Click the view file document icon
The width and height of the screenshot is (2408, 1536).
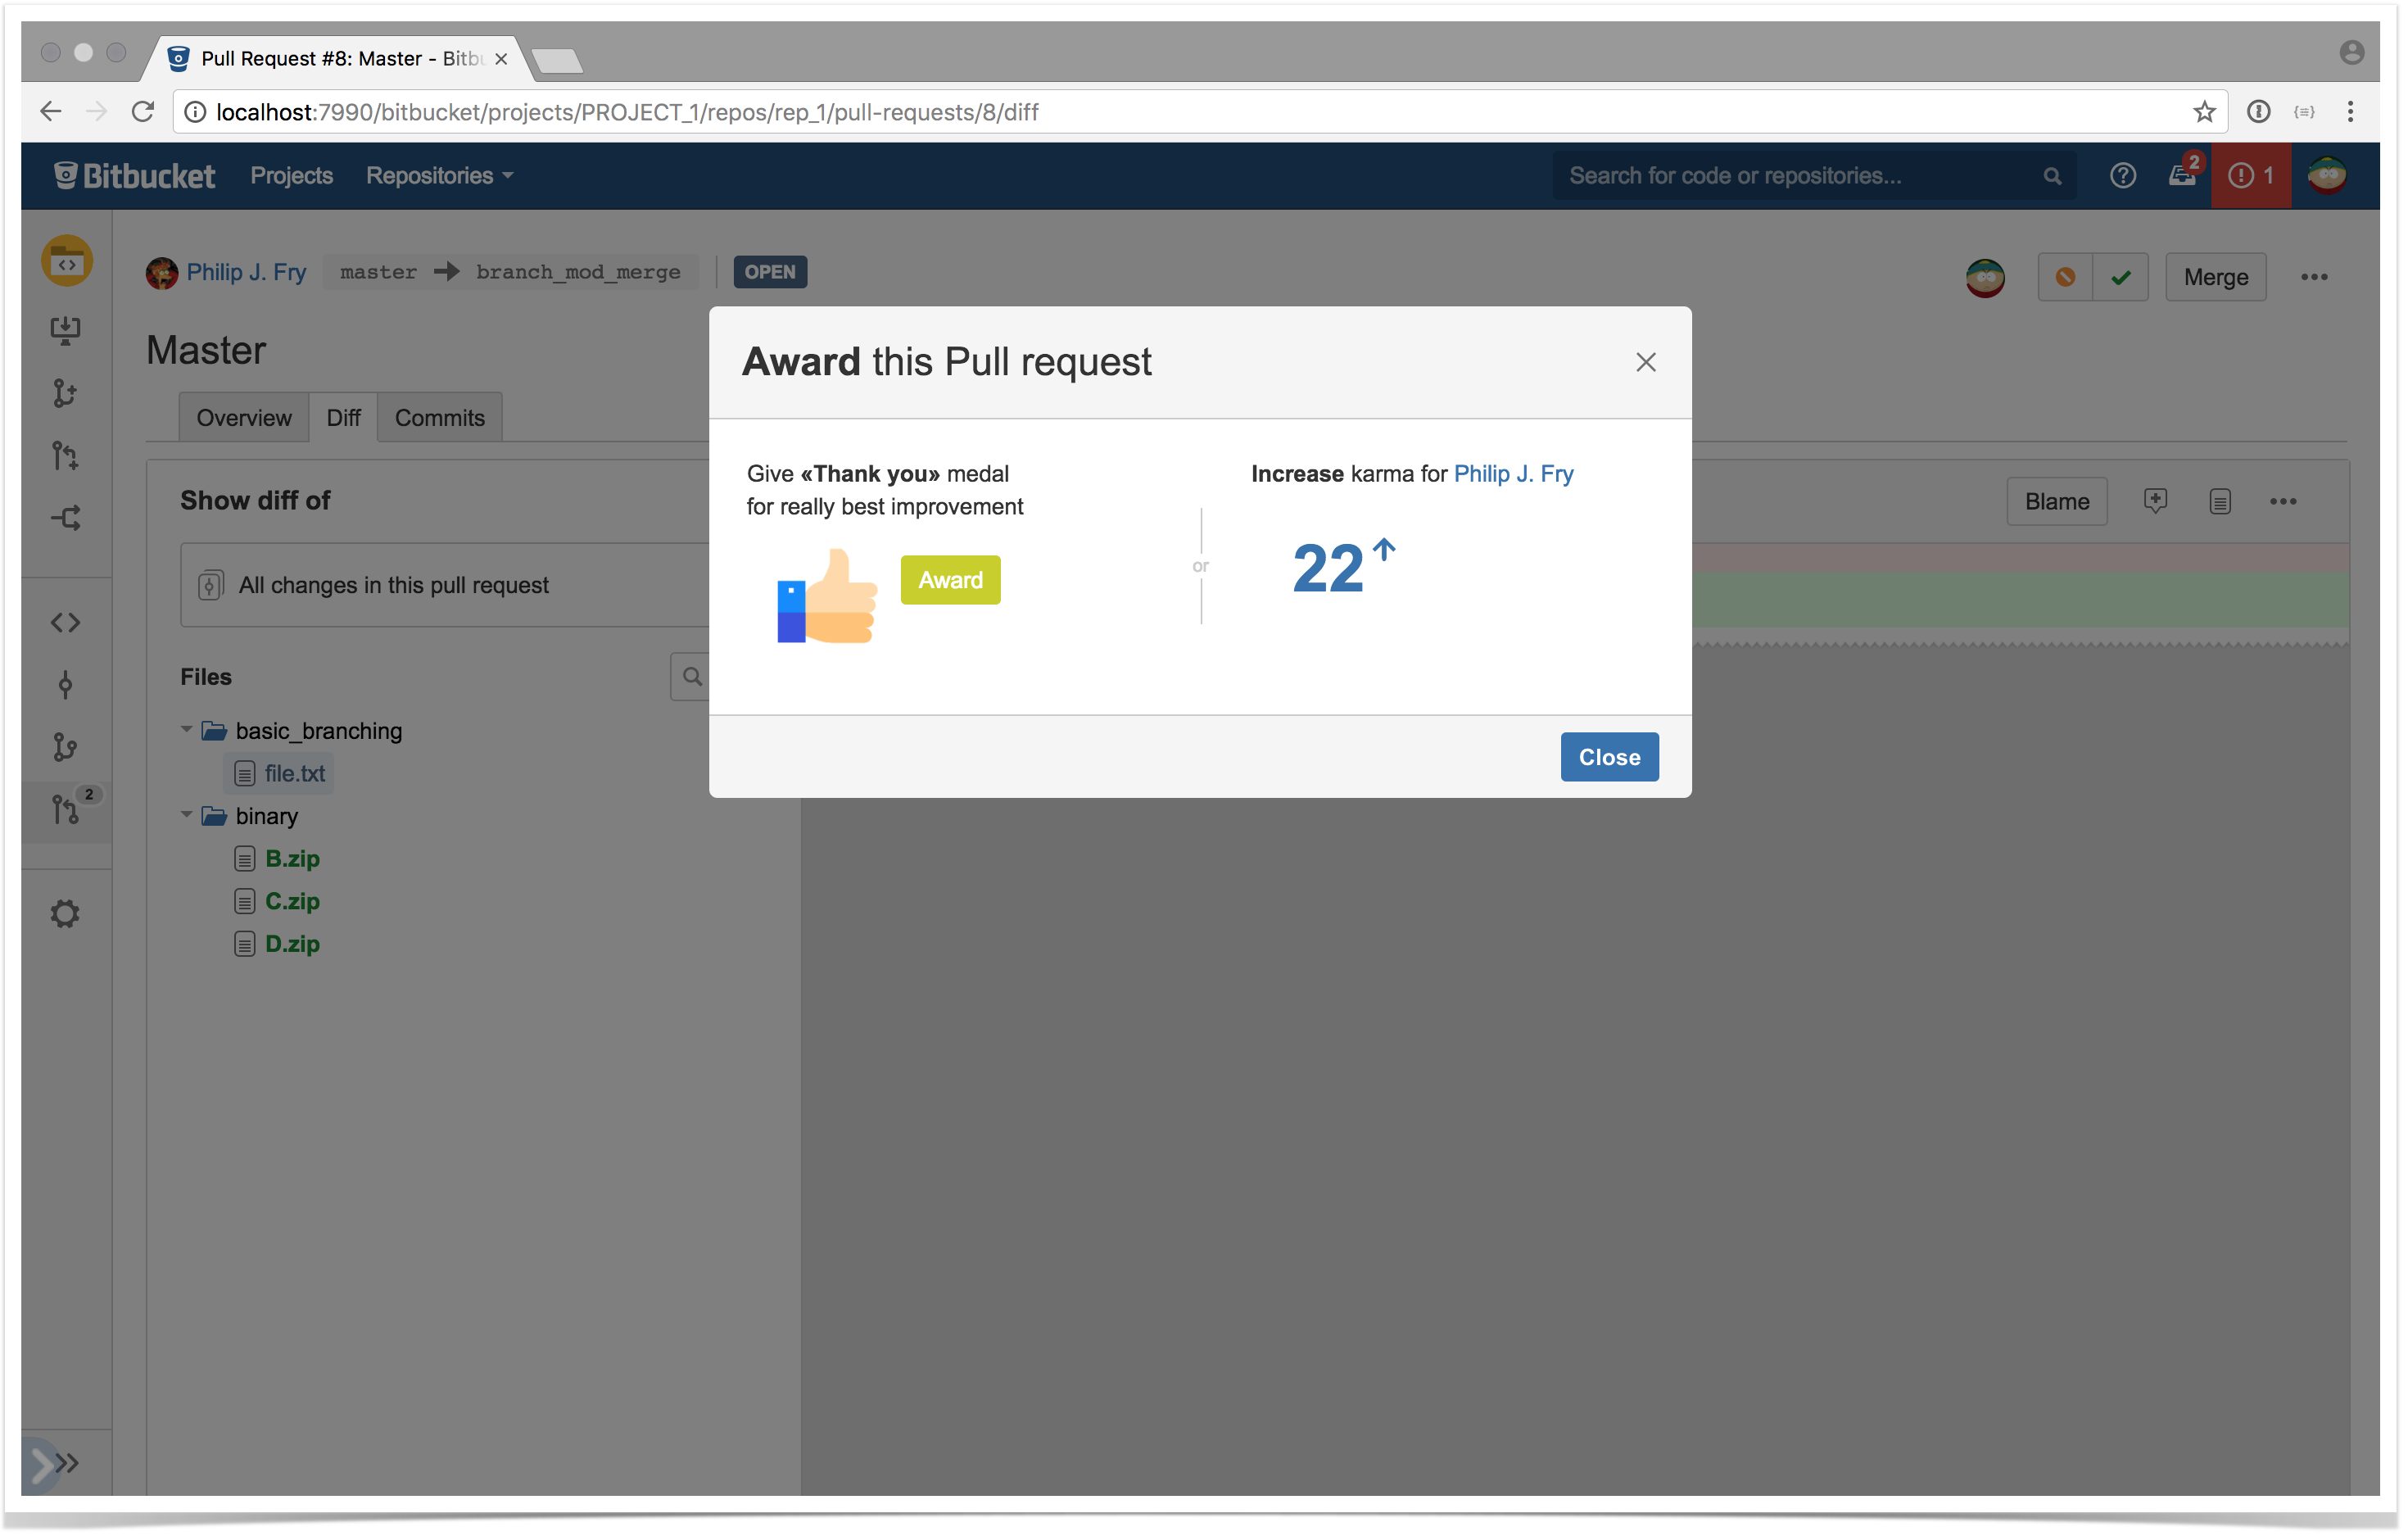2220,502
